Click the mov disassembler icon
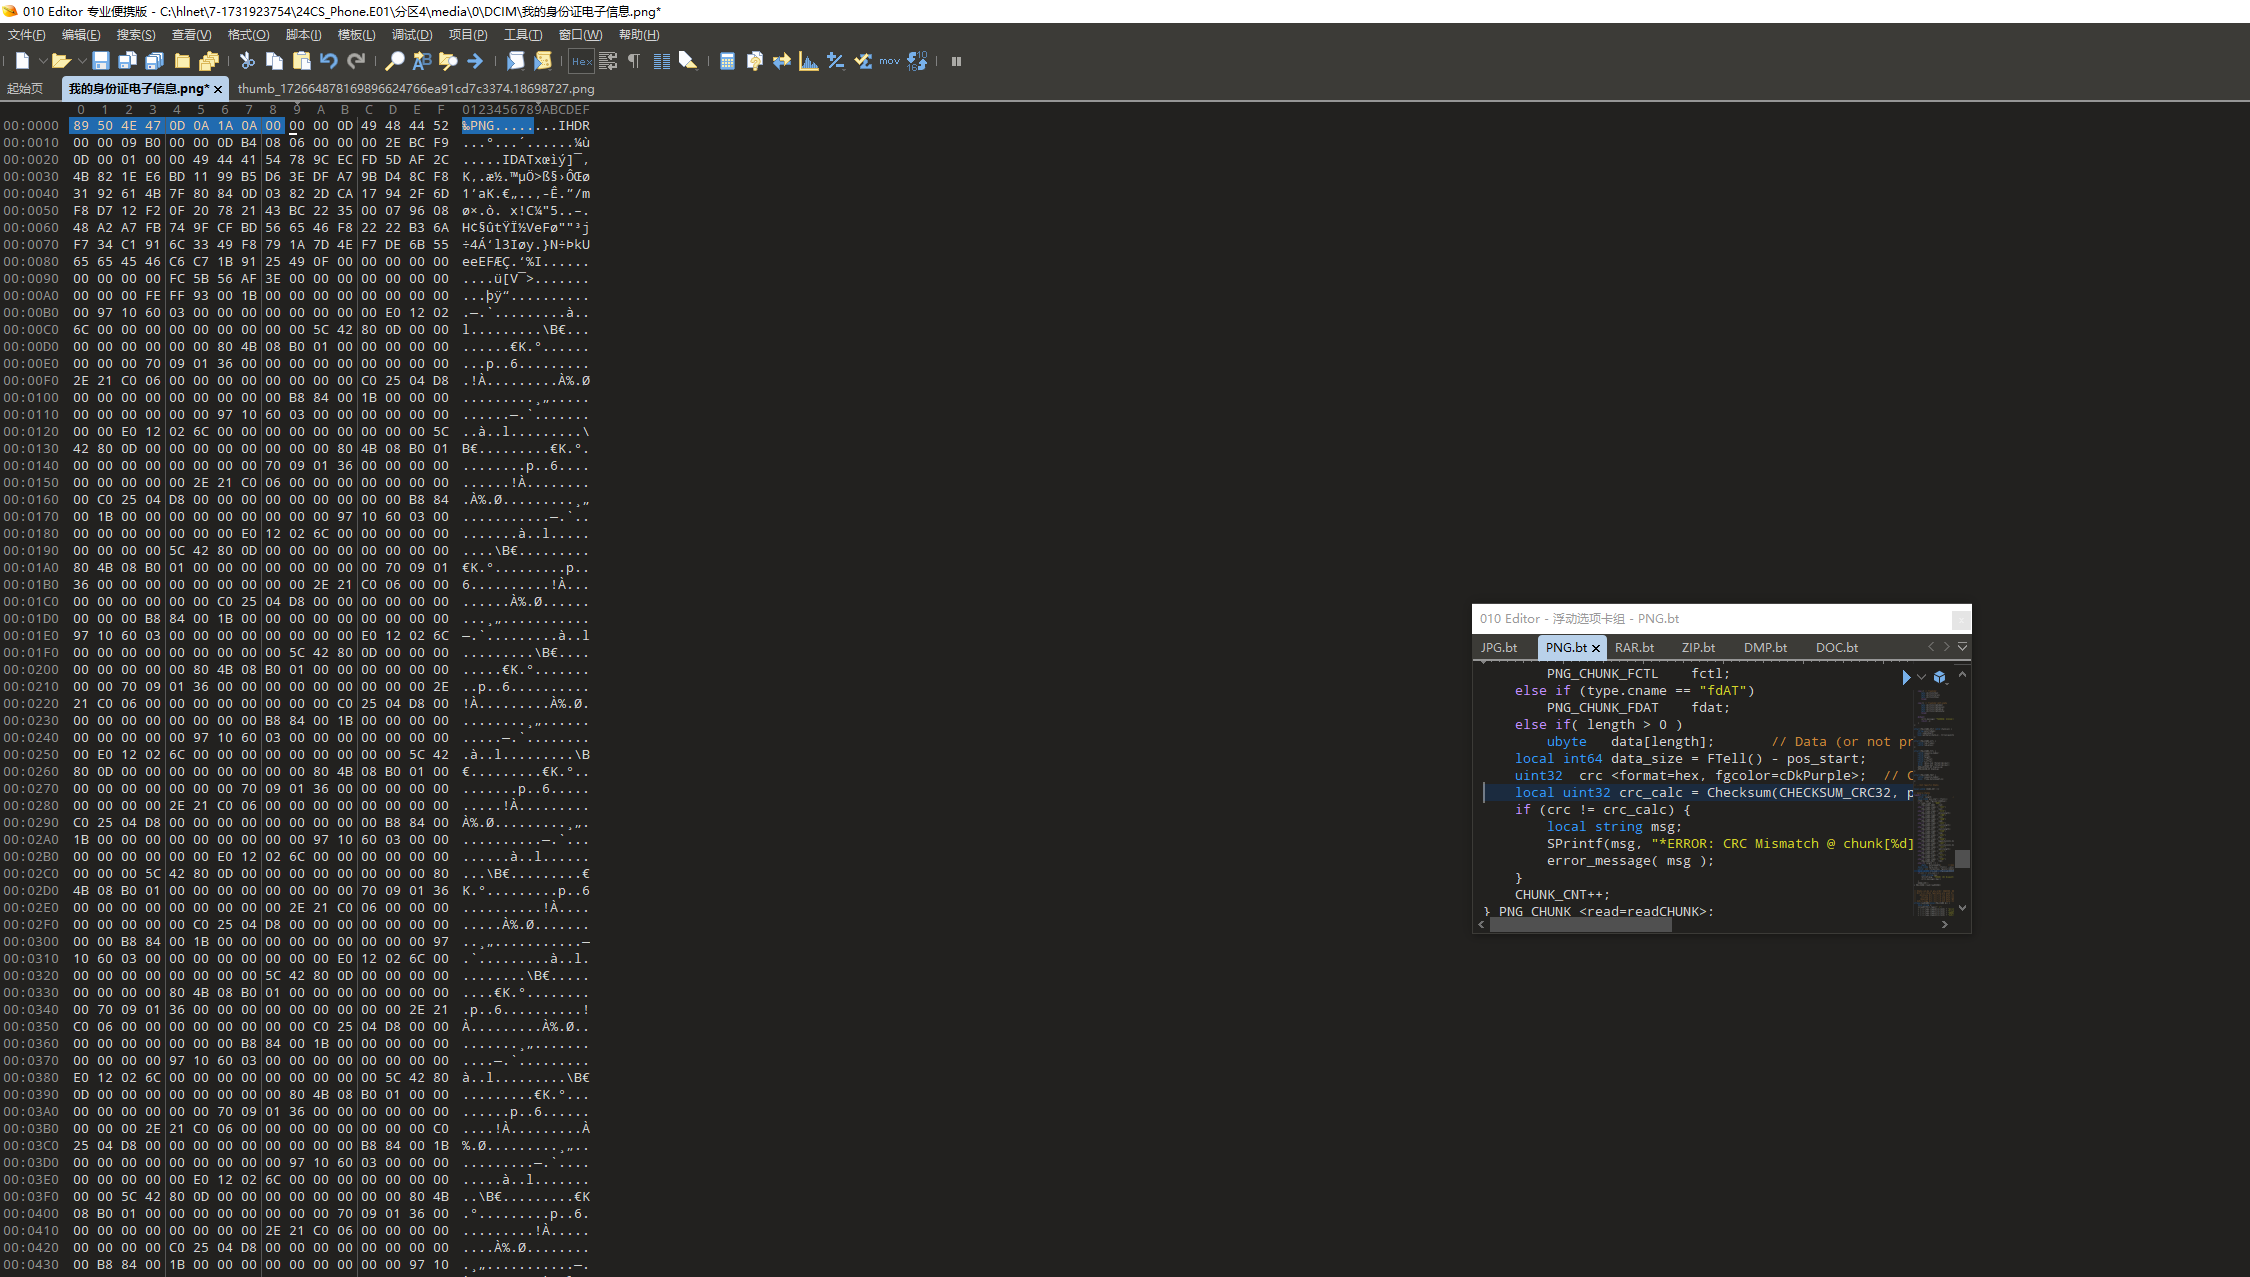This screenshot has height=1277, width=2250. click(890, 61)
